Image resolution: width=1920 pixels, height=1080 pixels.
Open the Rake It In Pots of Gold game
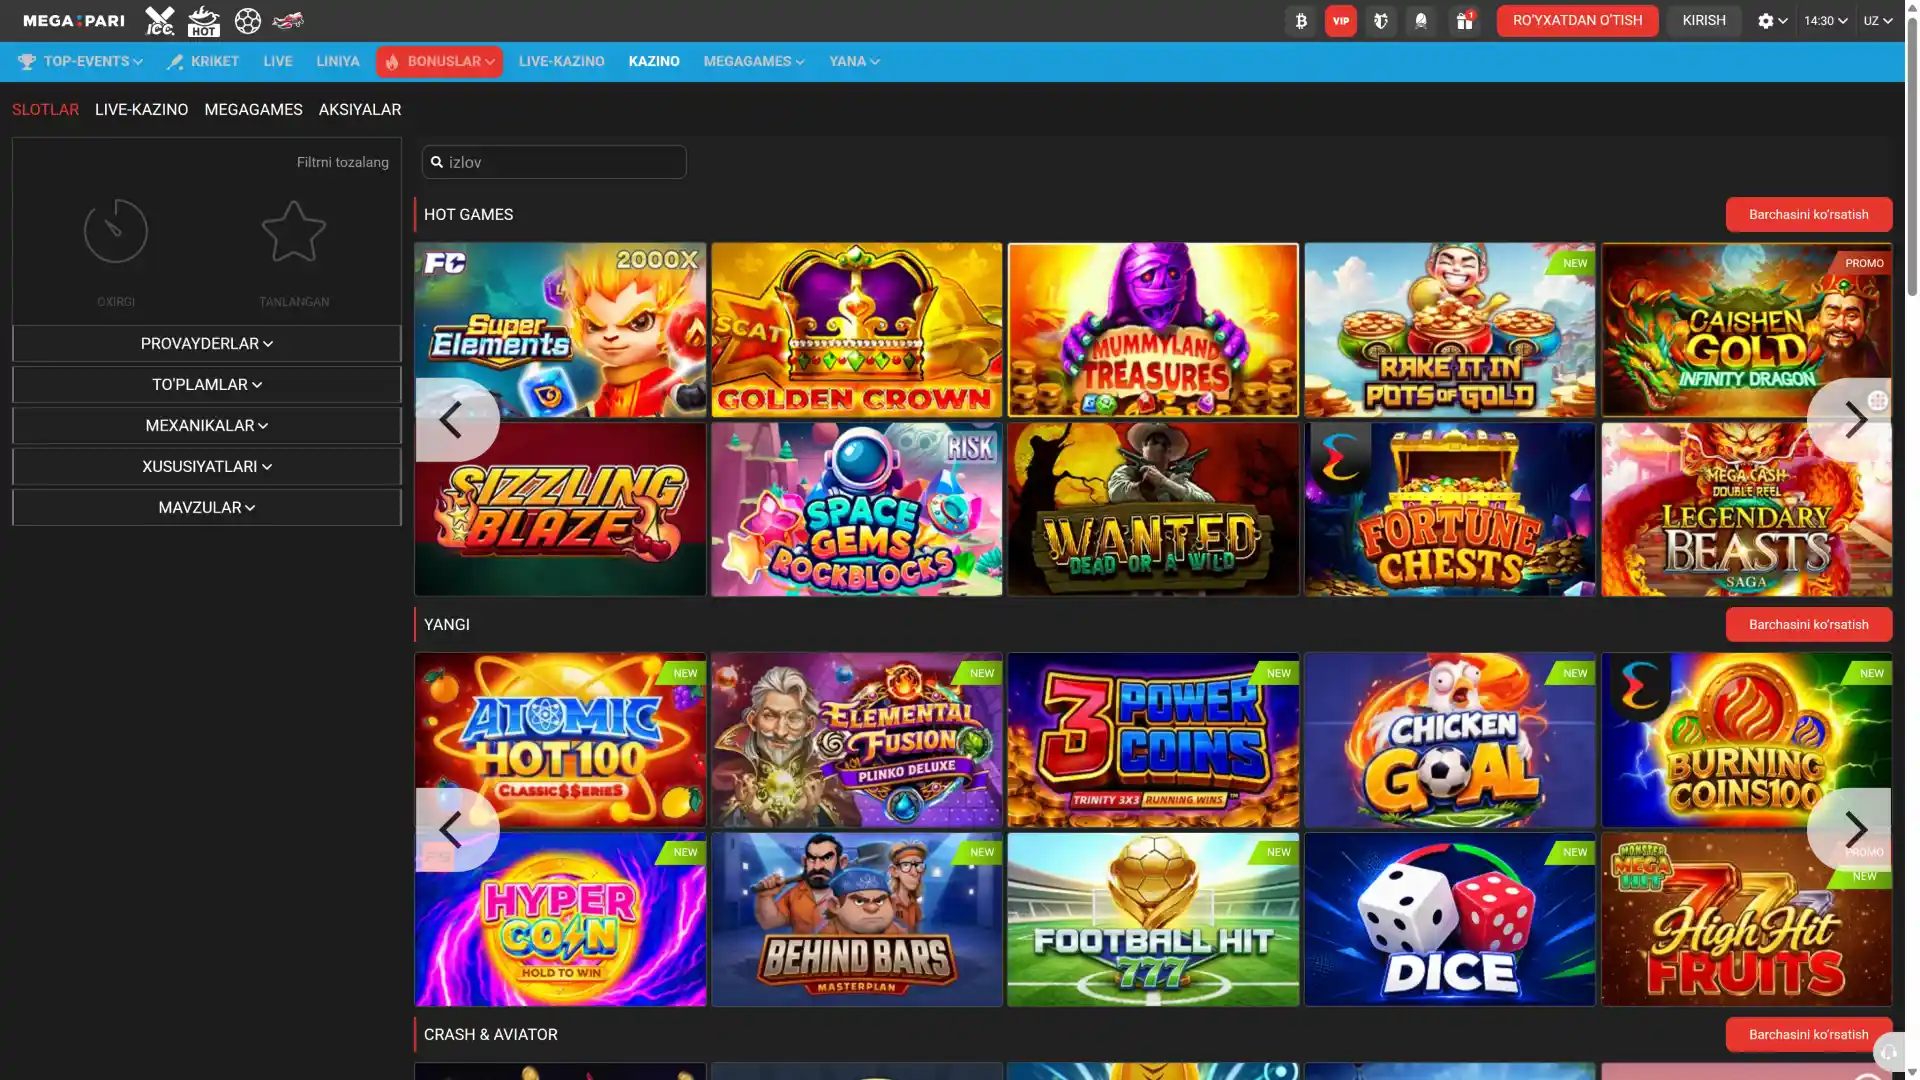pos(1450,330)
